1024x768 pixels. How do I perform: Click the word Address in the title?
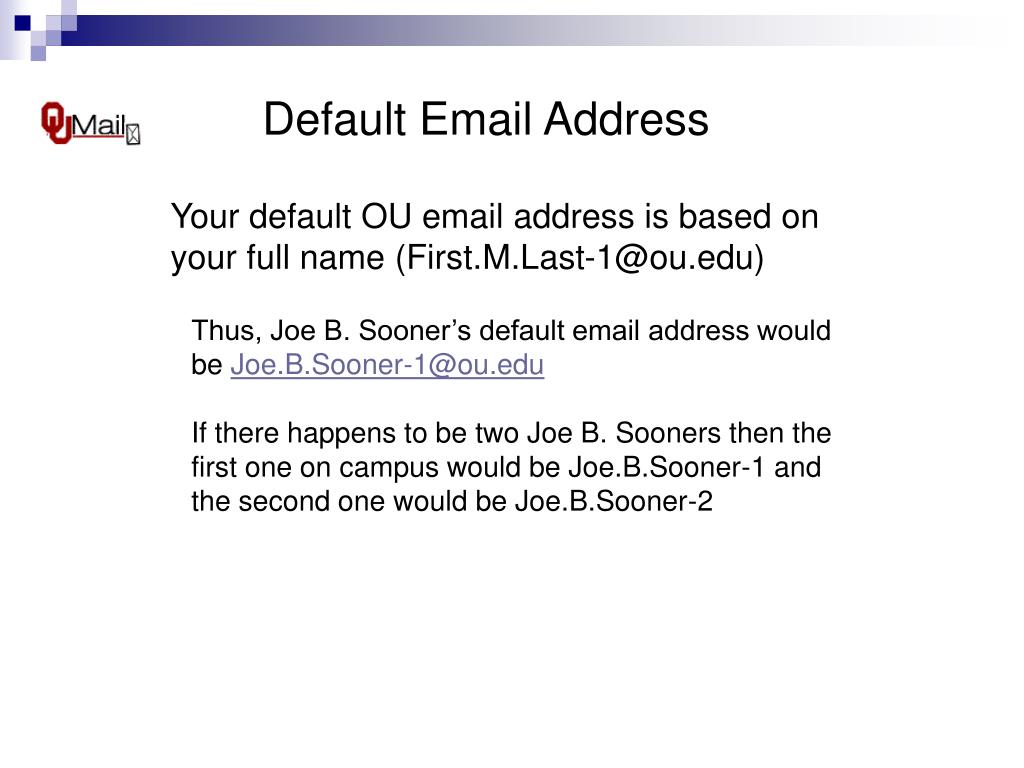click(x=626, y=119)
